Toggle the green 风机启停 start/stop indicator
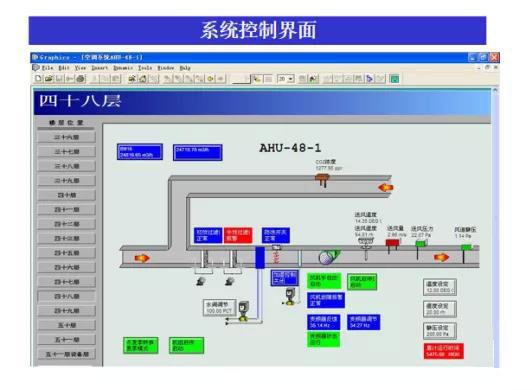Image resolution: width=532 pixels, height=390 pixels. (x=362, y=282)
